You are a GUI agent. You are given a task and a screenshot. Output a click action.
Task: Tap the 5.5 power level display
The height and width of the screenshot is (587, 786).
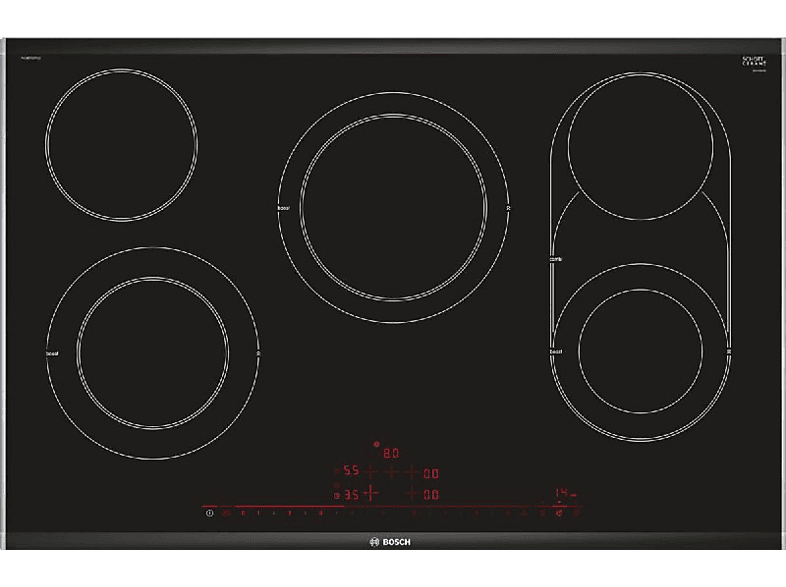pyautogui.click(x=351, y=472)
